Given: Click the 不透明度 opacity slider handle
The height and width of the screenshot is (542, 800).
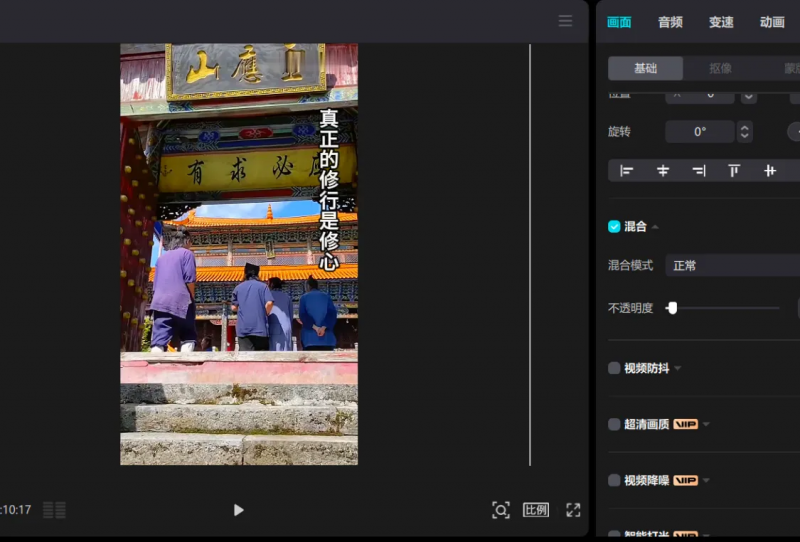Looking at the screenshot, I should pos(672,308).
